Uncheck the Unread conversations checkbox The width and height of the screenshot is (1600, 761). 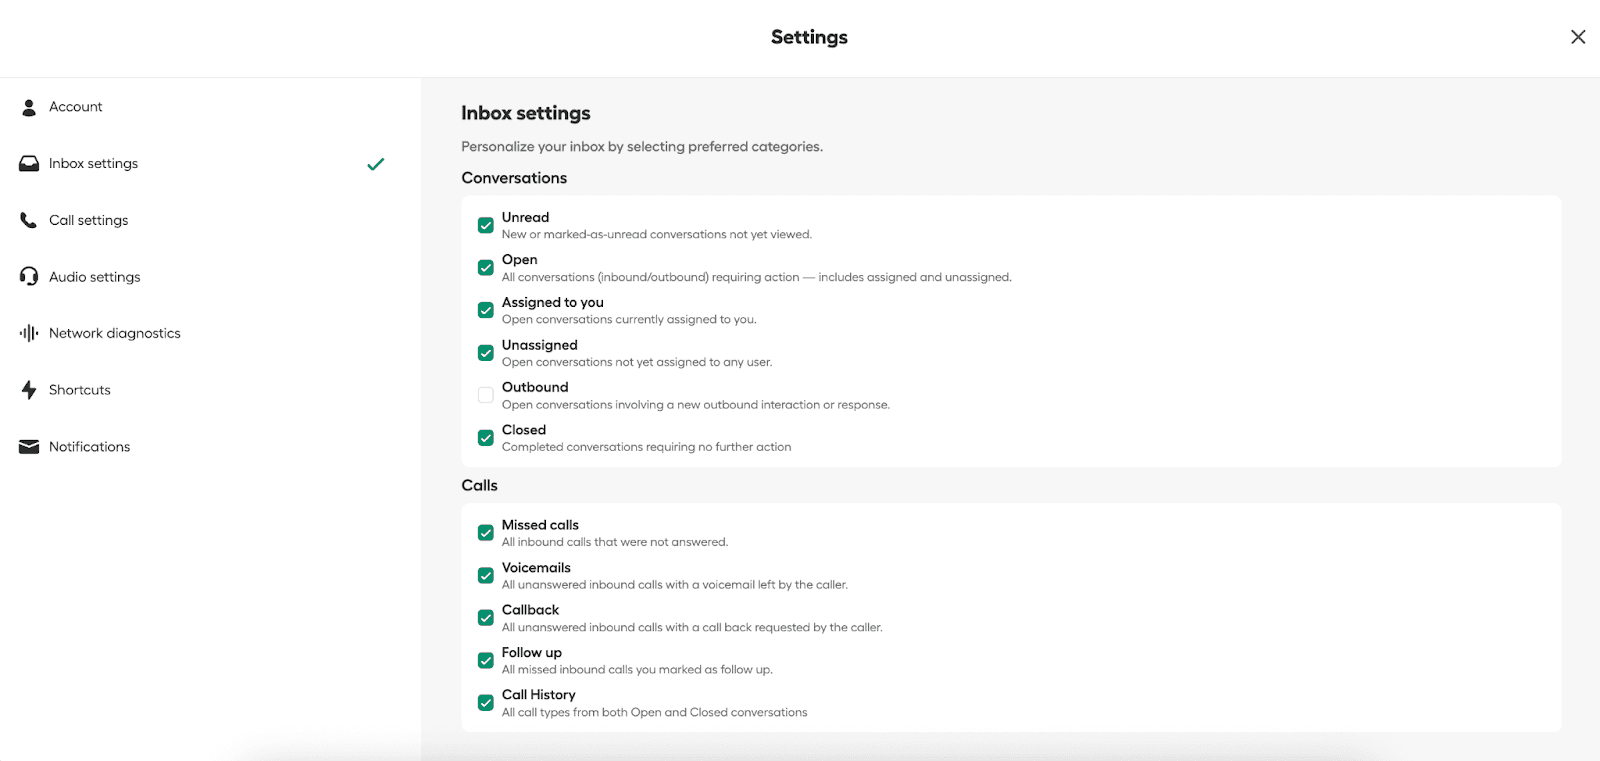[486, 225]
